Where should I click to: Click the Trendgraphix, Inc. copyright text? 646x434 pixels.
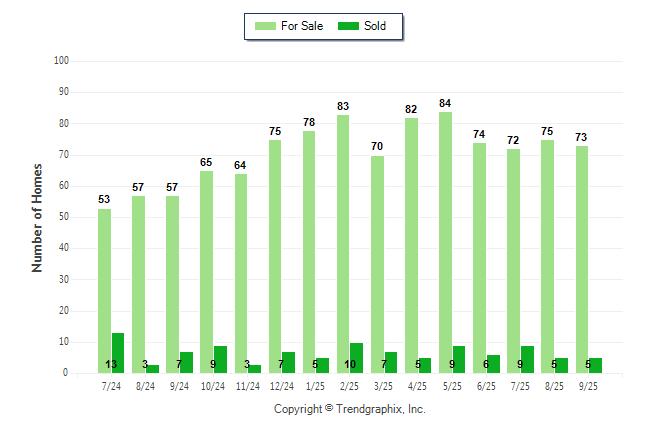pyautogui.click(x=350, y=409)
